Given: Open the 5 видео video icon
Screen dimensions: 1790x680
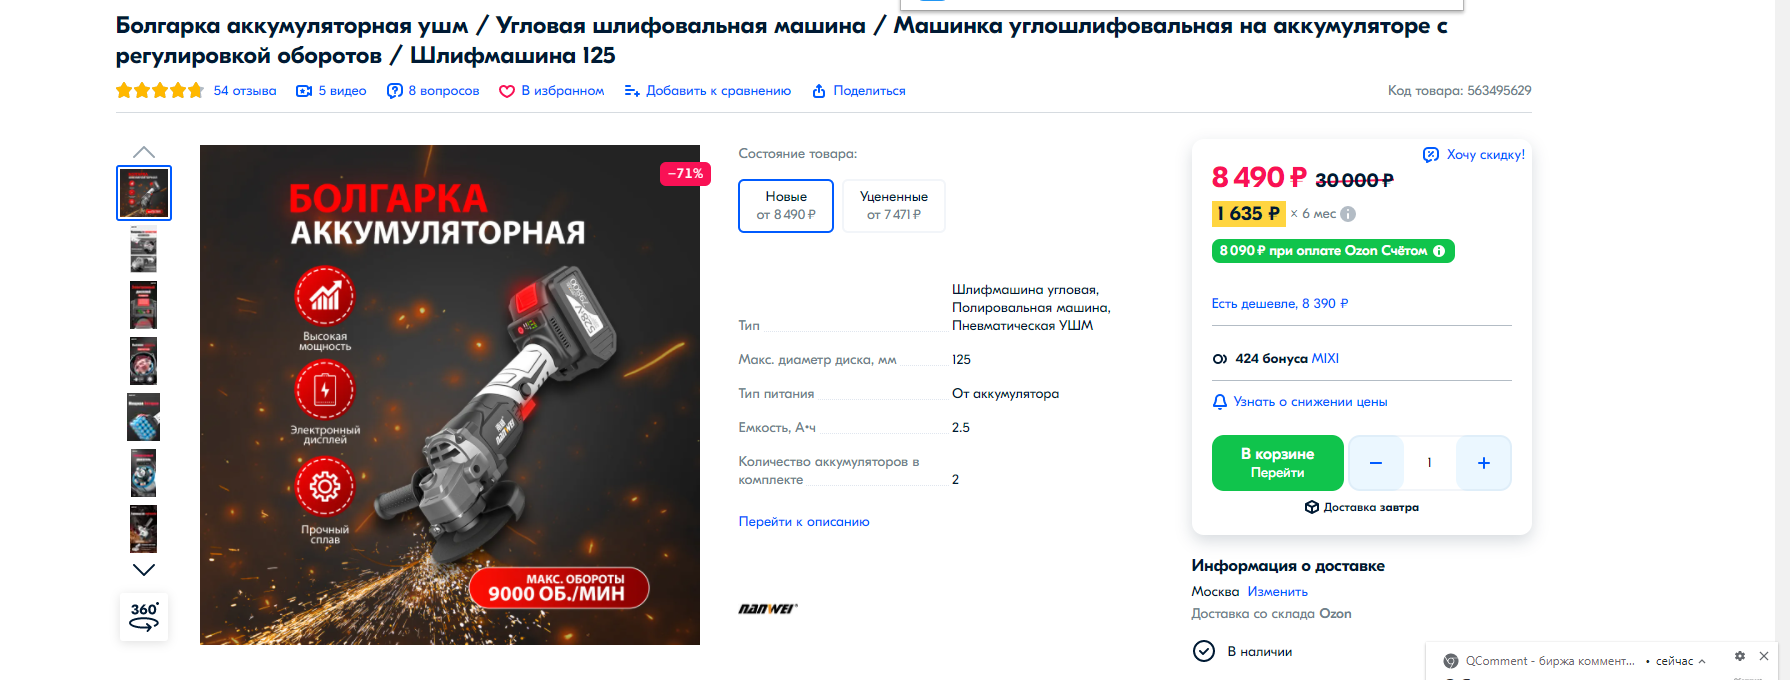Looking at the screenshot, I should click(304, 91).
